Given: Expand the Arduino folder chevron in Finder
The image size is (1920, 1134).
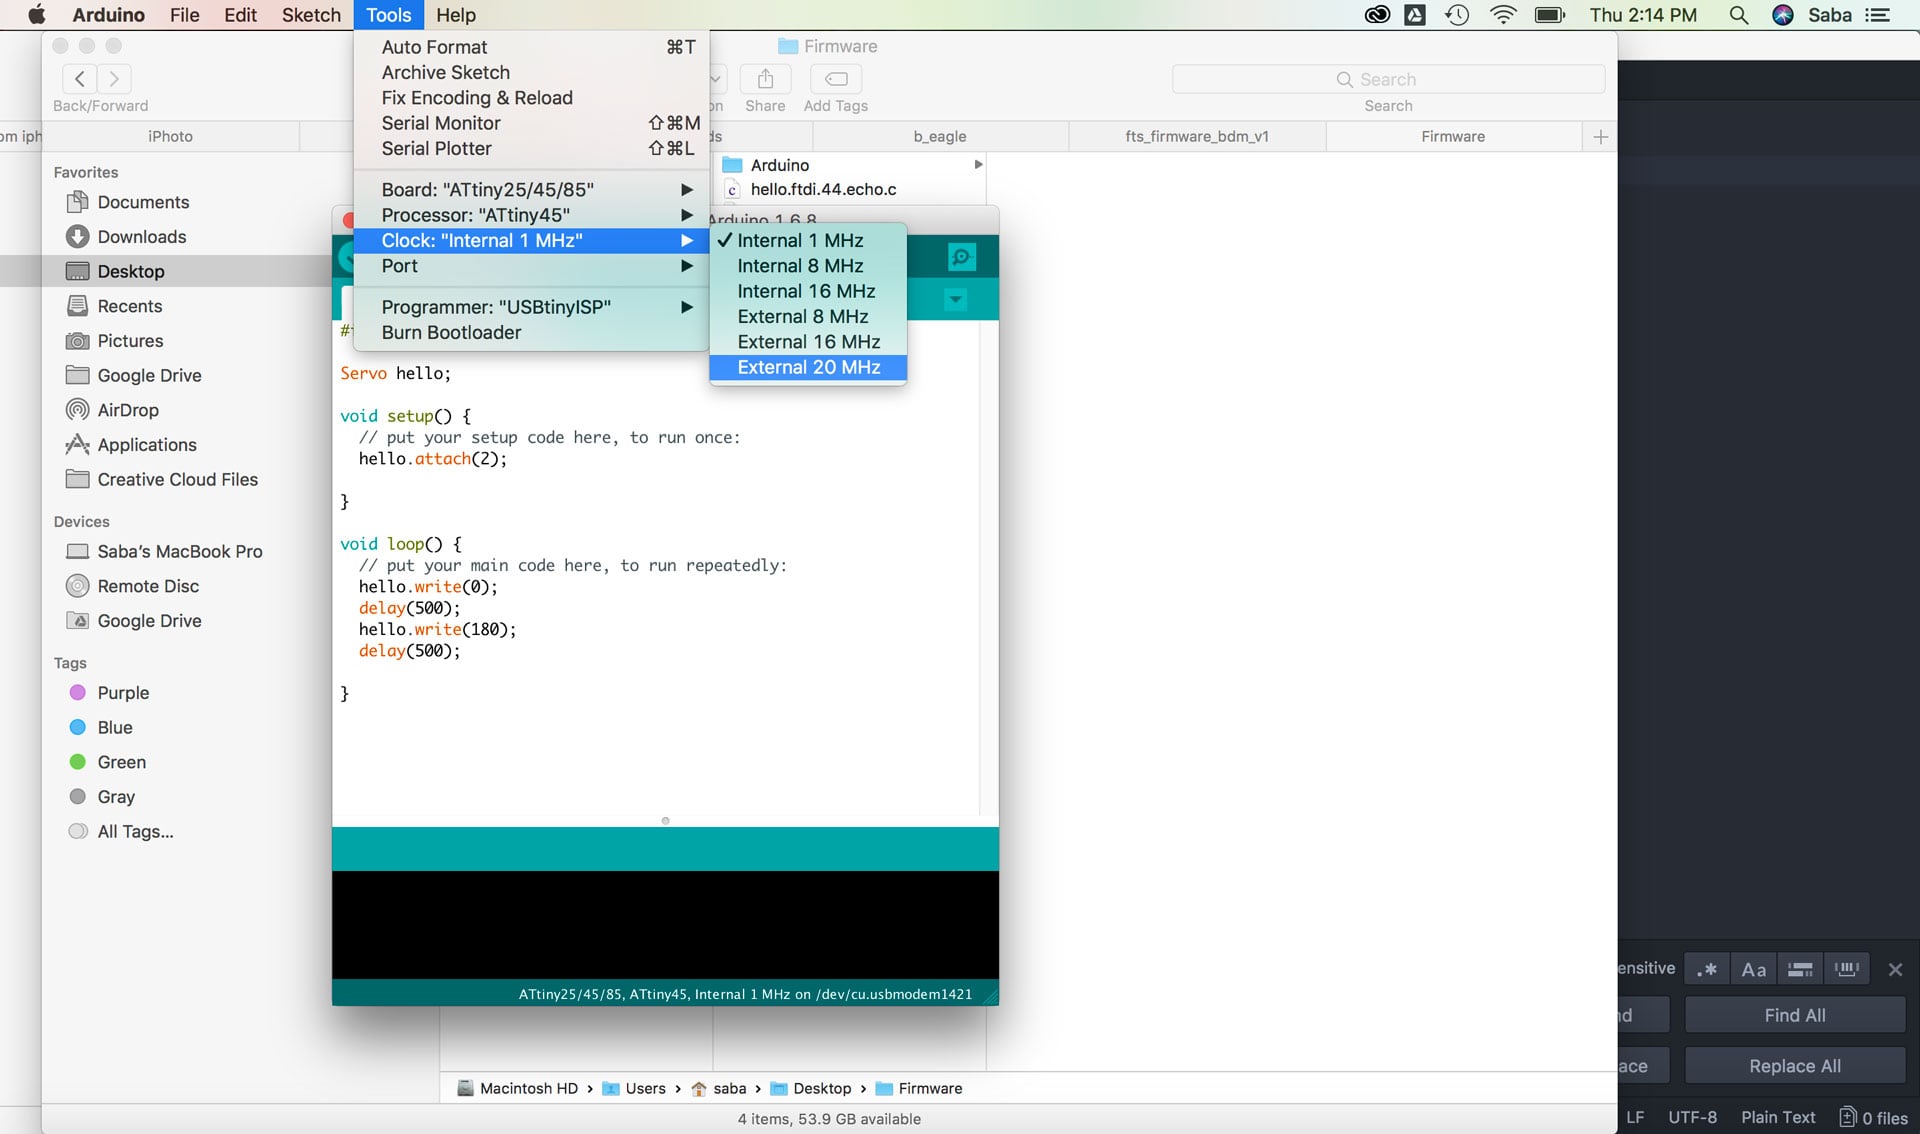Looking at the screenshot, I should (x=978, y=165).
